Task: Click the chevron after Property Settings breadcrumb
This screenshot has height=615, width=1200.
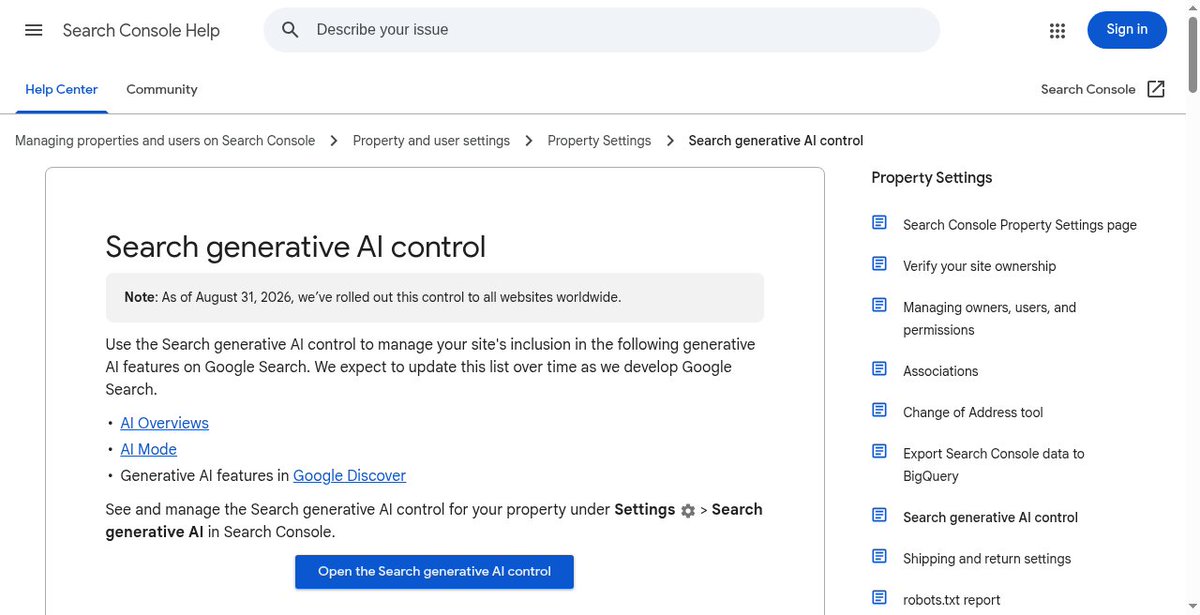Action: coord(670,141)
